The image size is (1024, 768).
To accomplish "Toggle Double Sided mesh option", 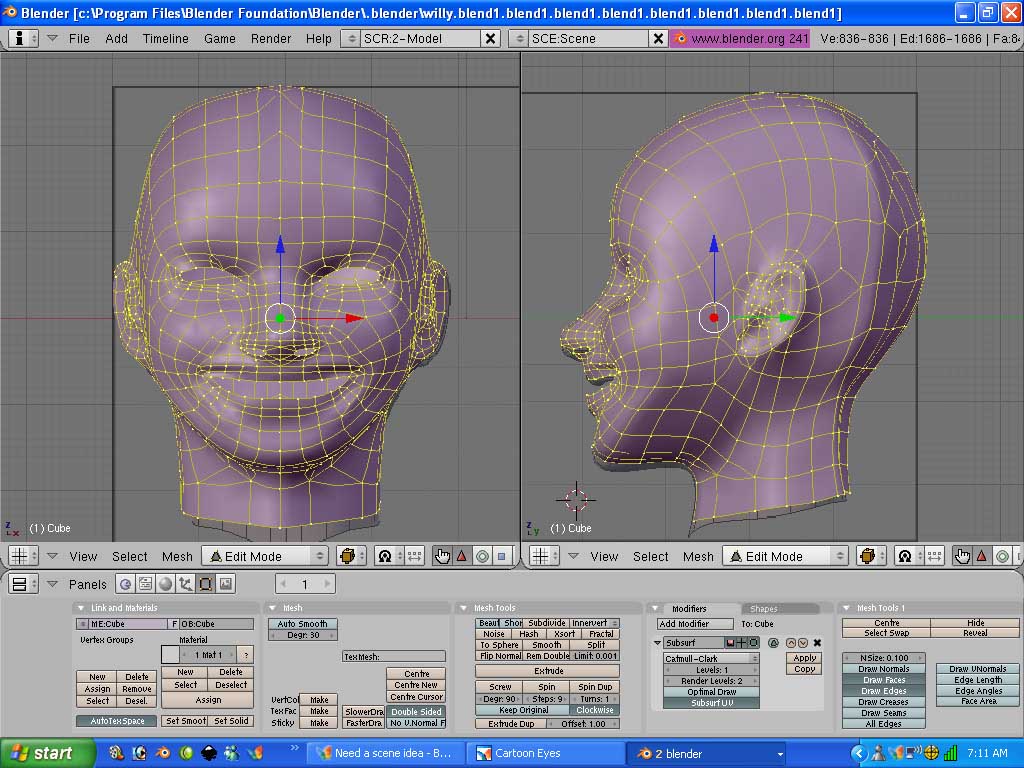I will tap(417, 712).
